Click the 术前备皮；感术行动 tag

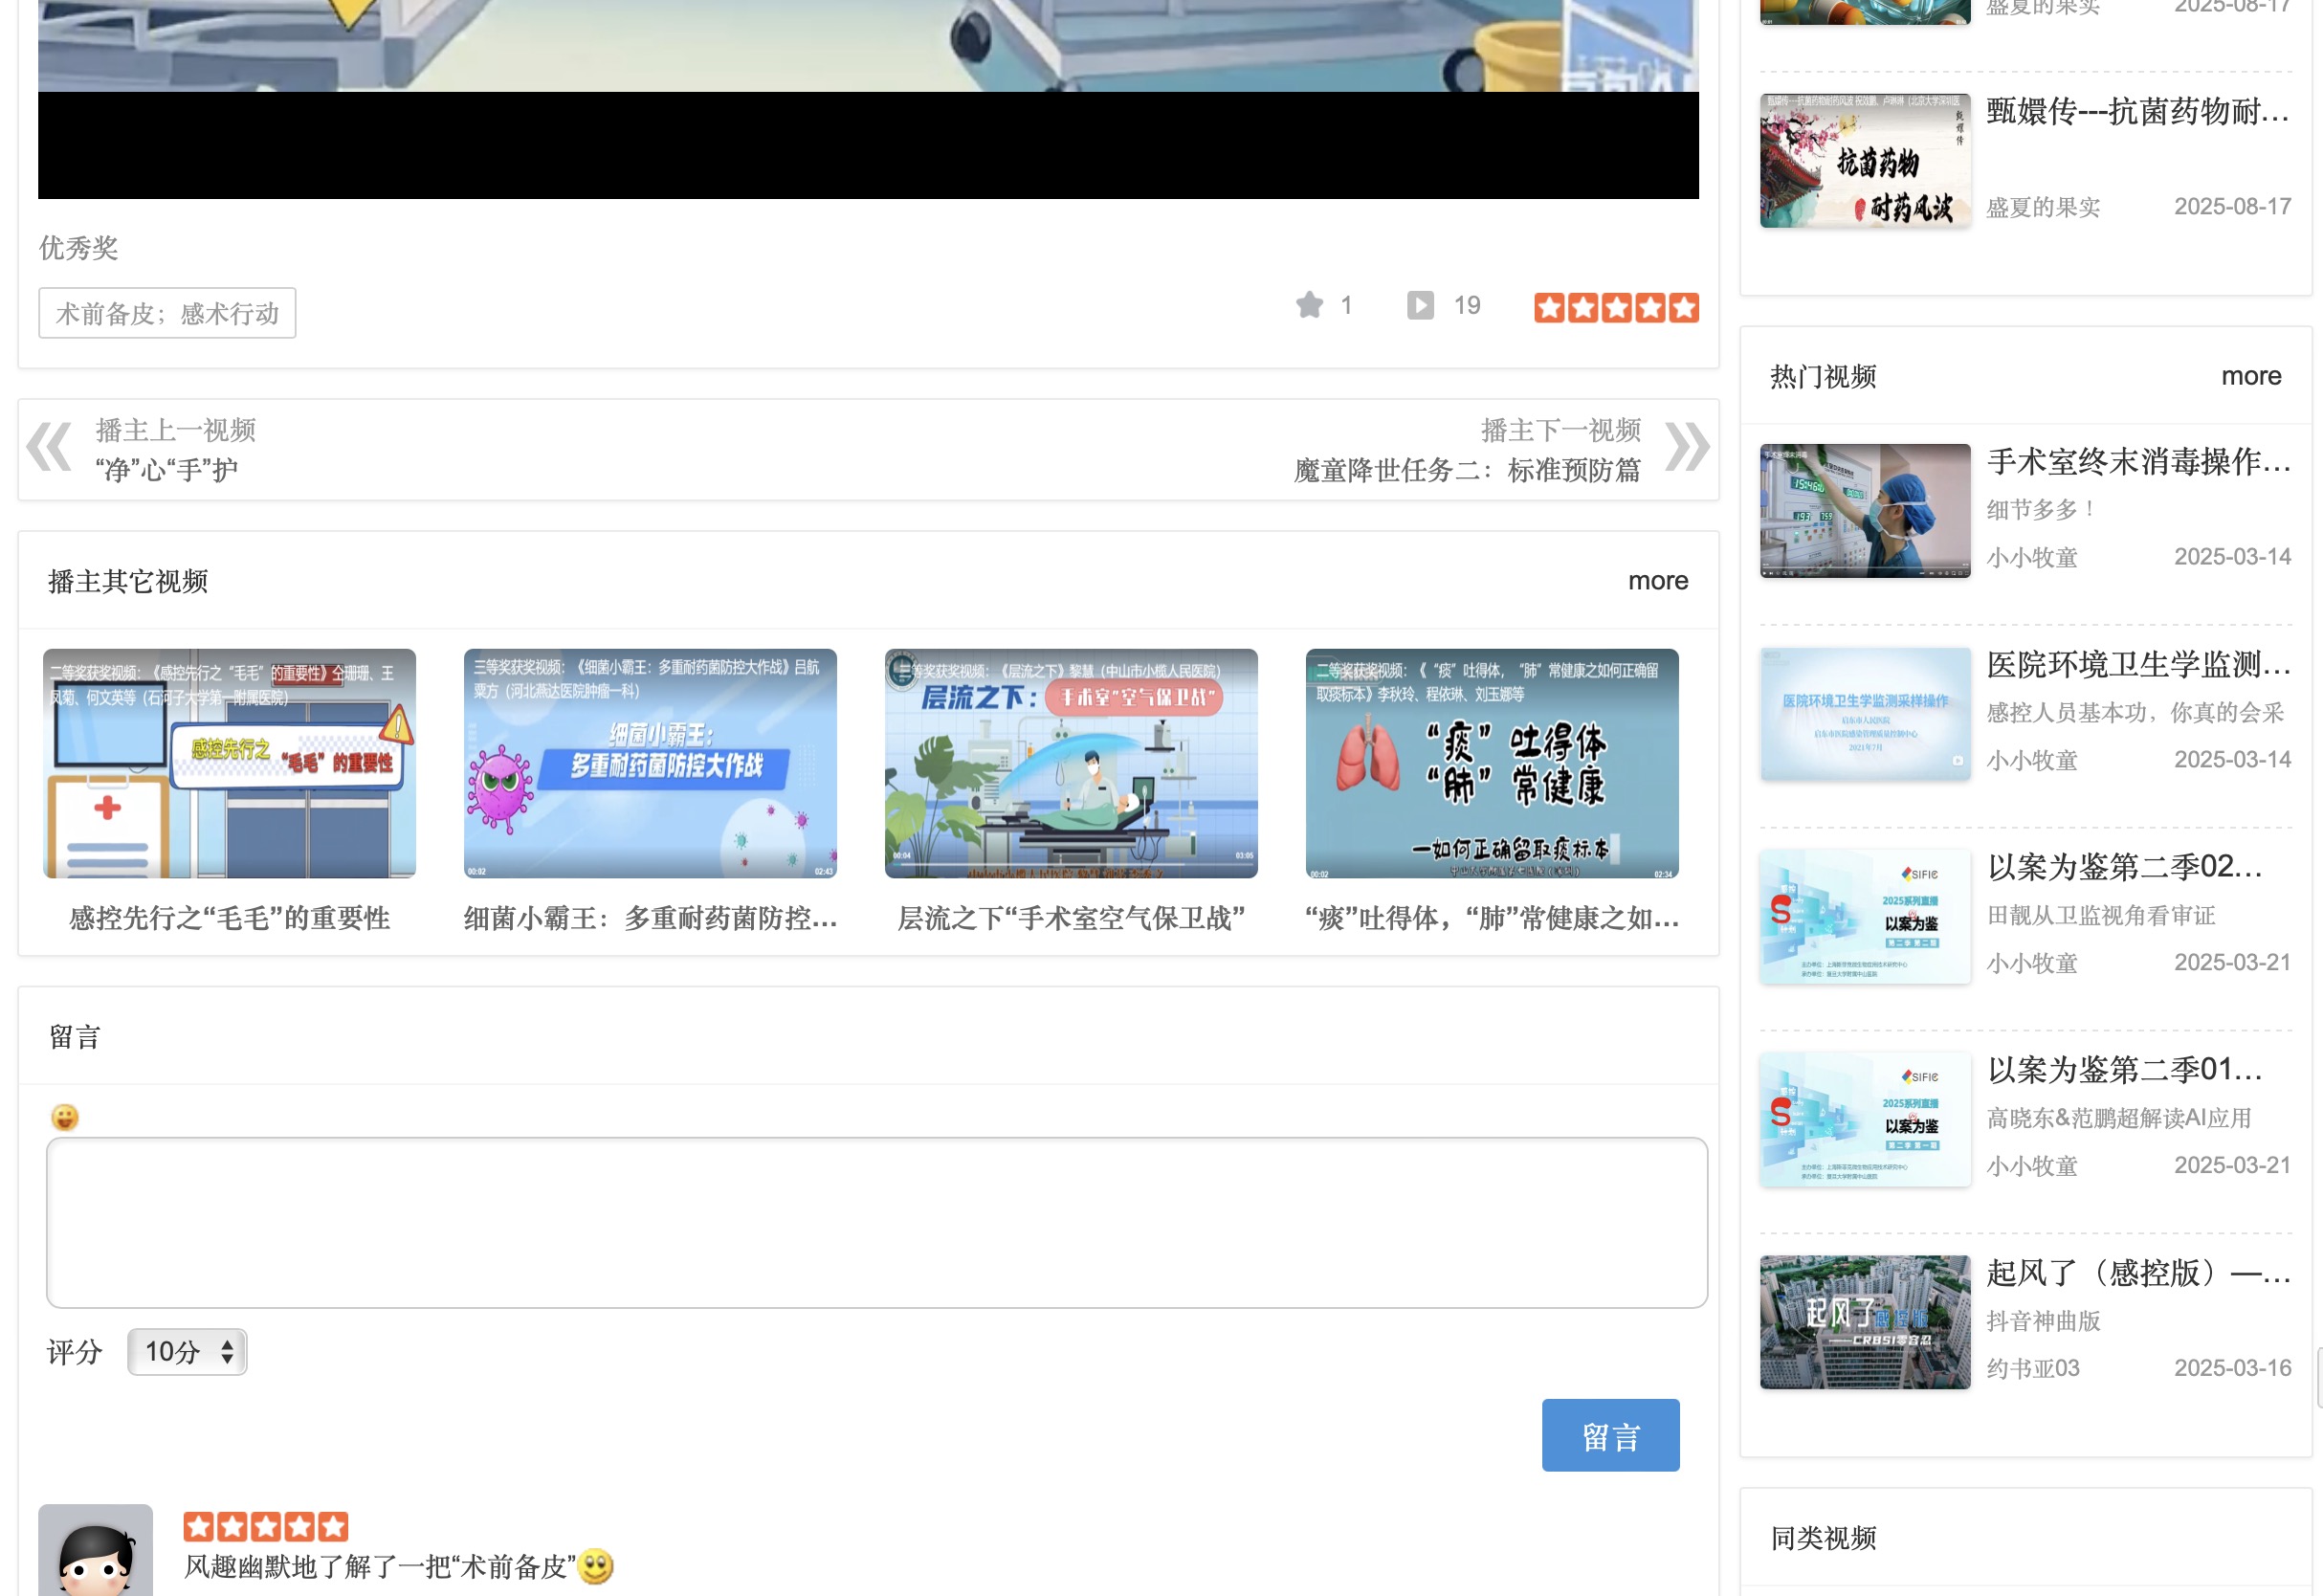[167, 313]
